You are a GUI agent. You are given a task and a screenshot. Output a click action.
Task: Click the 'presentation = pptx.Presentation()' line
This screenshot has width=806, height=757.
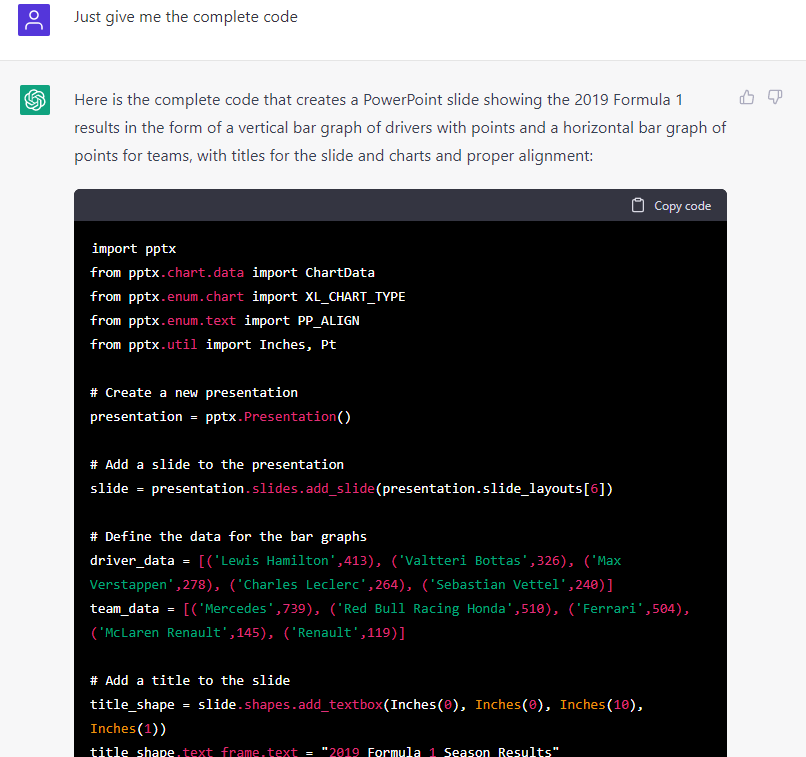(221, 417)
